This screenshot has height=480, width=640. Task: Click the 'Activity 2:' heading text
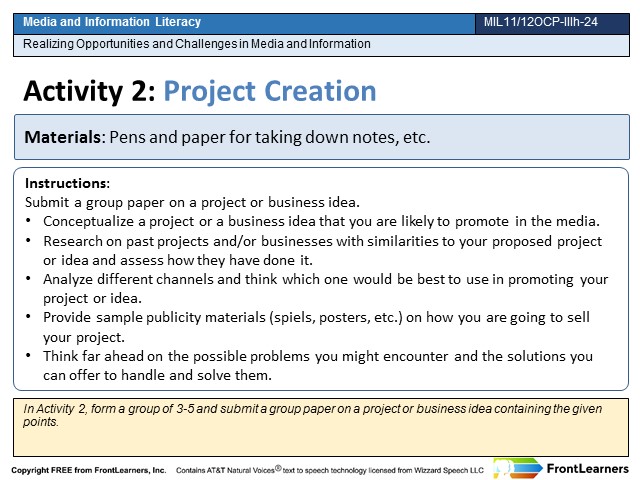(x=89, y=91)
